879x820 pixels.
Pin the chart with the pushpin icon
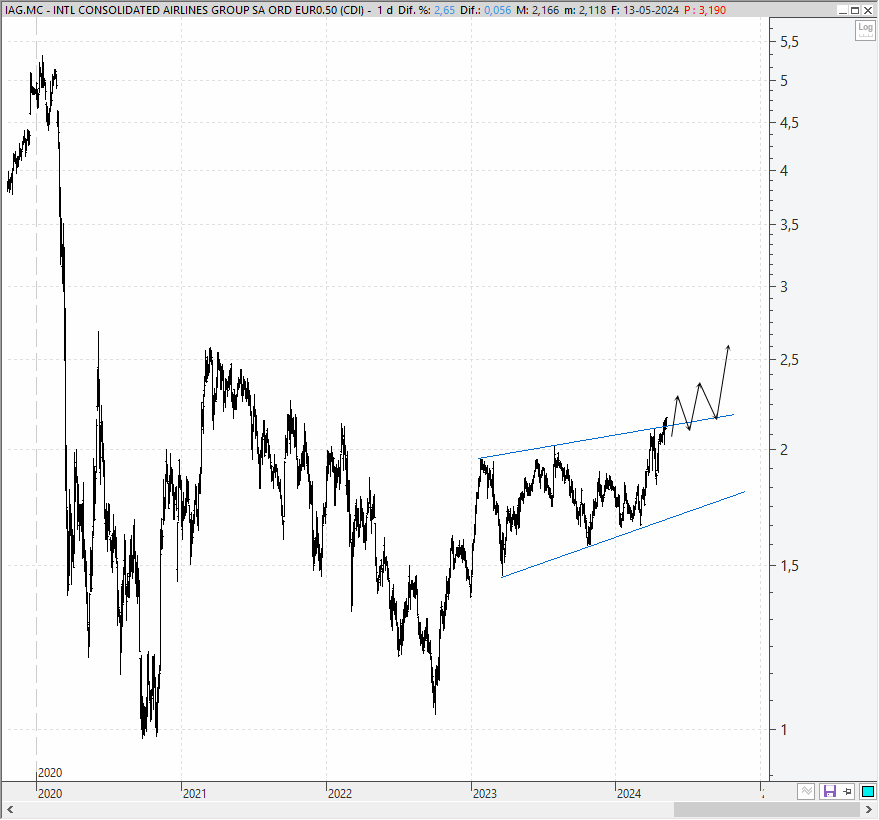coord(847,791)
